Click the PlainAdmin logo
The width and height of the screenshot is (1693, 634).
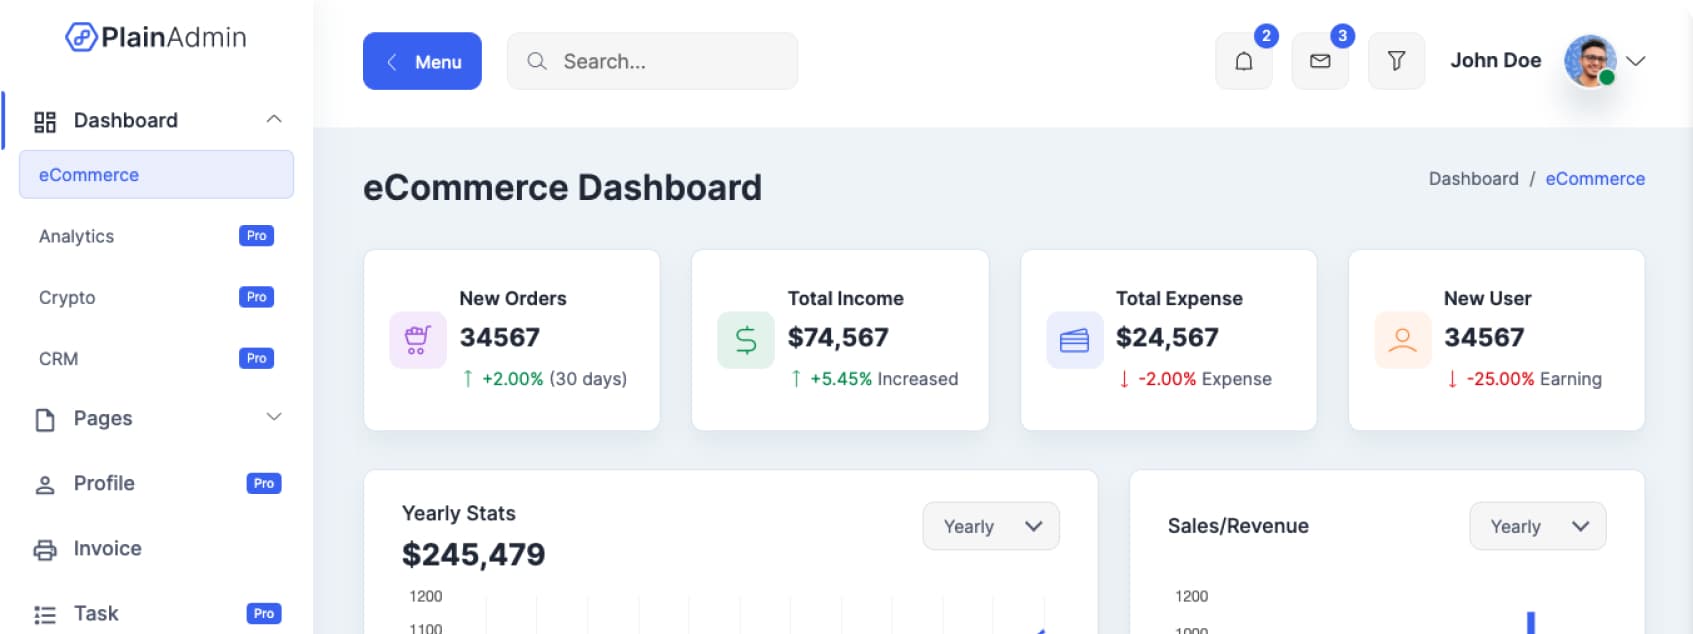point(156,37)
